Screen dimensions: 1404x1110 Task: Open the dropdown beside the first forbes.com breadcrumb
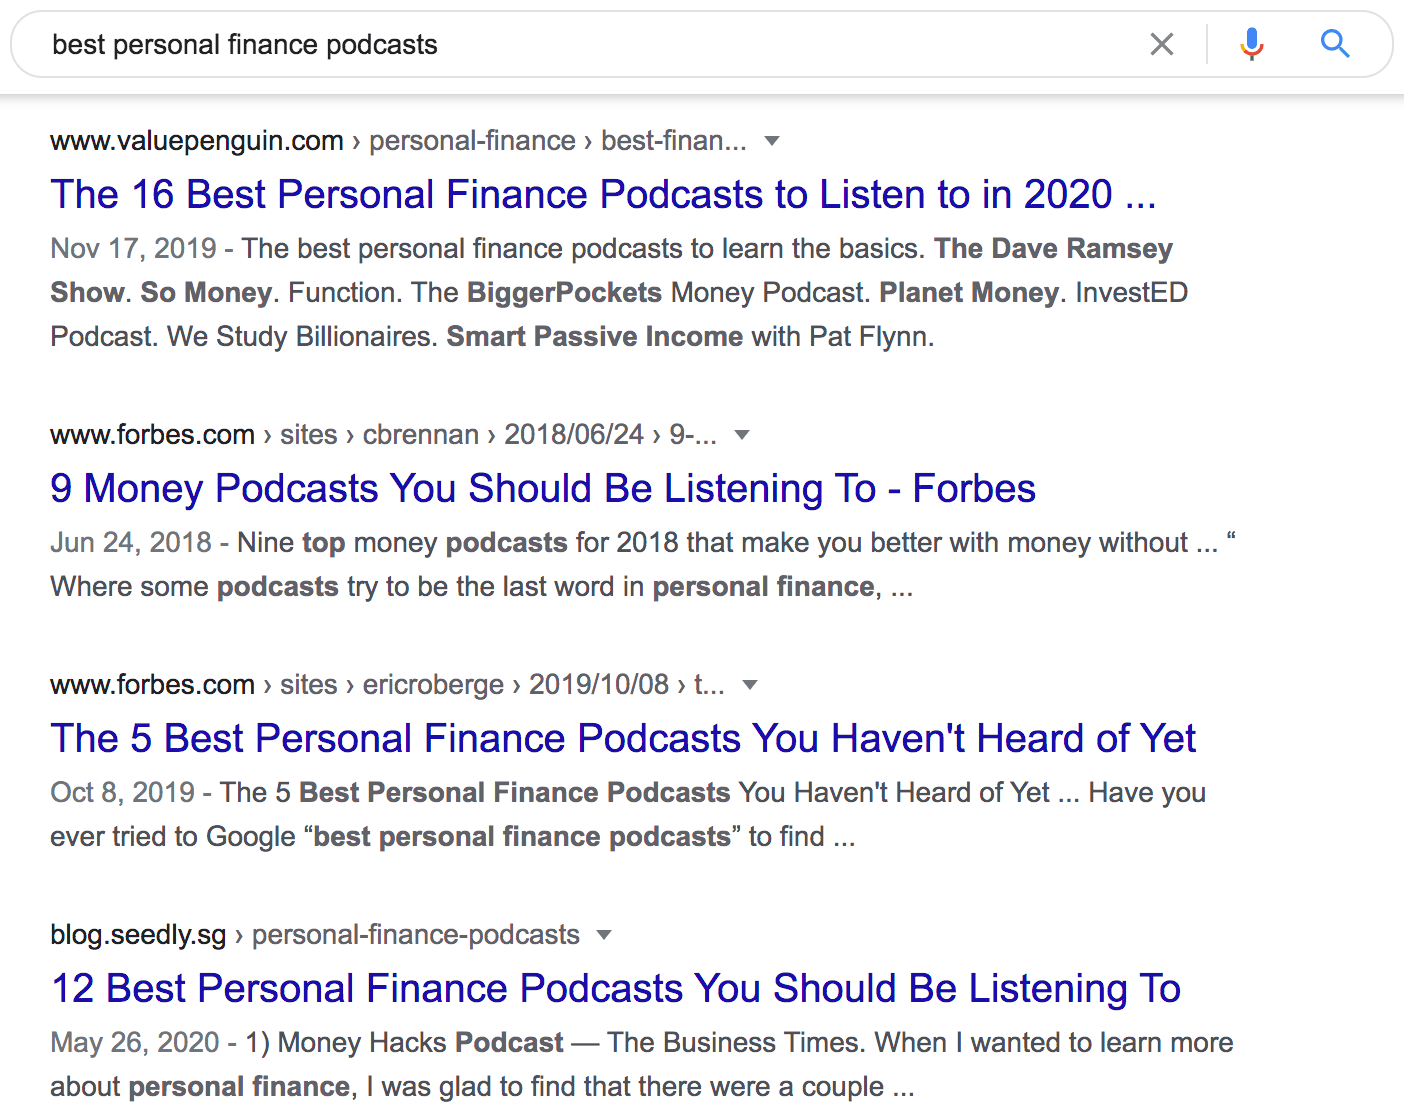click(x=741, y=435)
